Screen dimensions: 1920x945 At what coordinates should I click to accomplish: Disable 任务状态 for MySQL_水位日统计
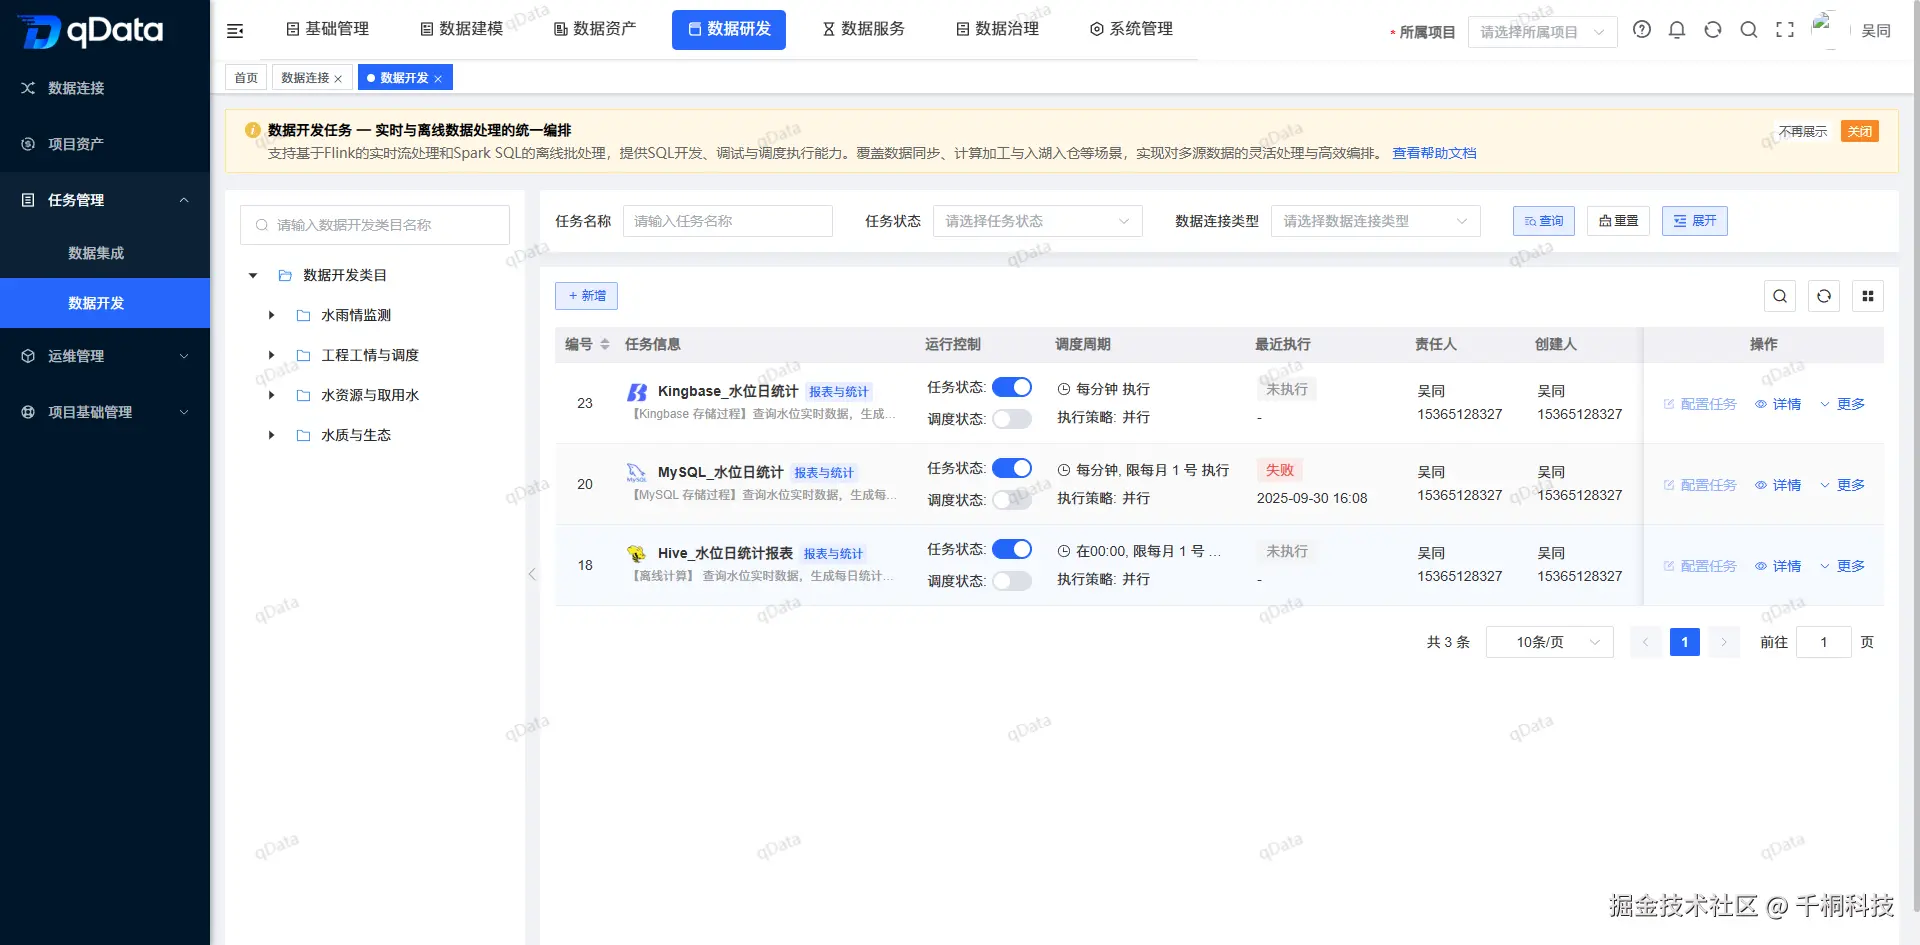point(1012,467)
